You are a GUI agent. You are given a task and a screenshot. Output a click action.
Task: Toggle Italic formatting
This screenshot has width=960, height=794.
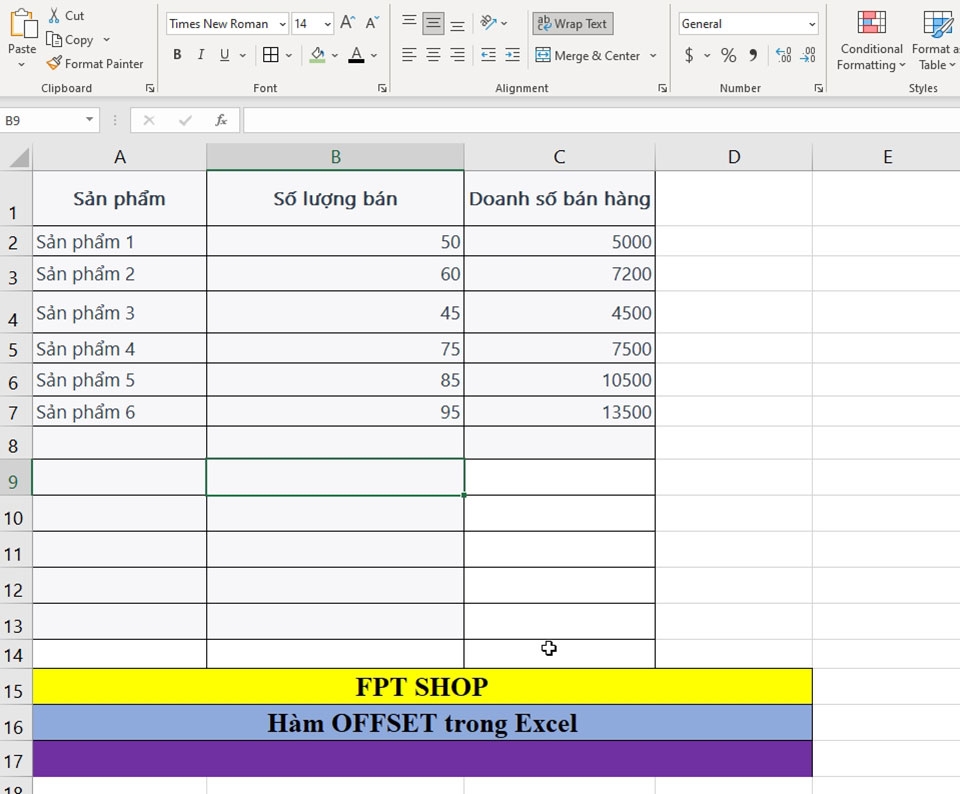click(x=201, y=54)
